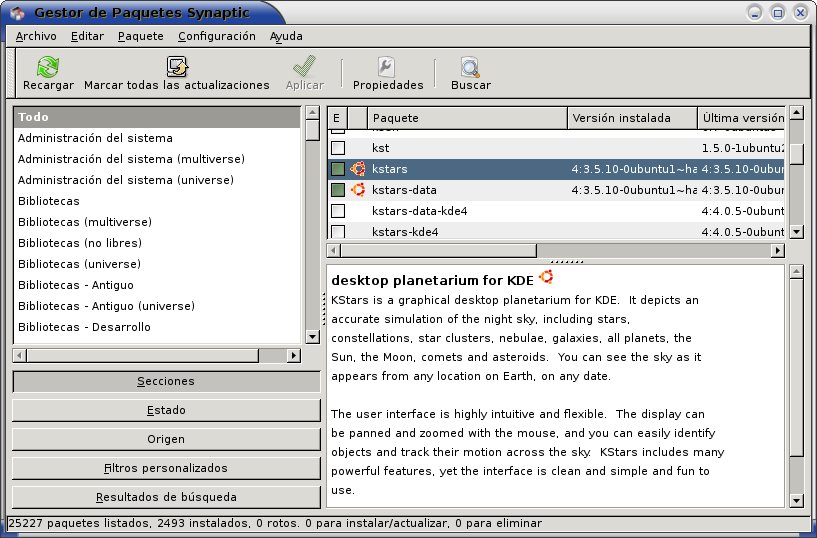The image size is (817, 538).
Task: Click the sections list scroll-right arrow
Action: coord(294,355)
